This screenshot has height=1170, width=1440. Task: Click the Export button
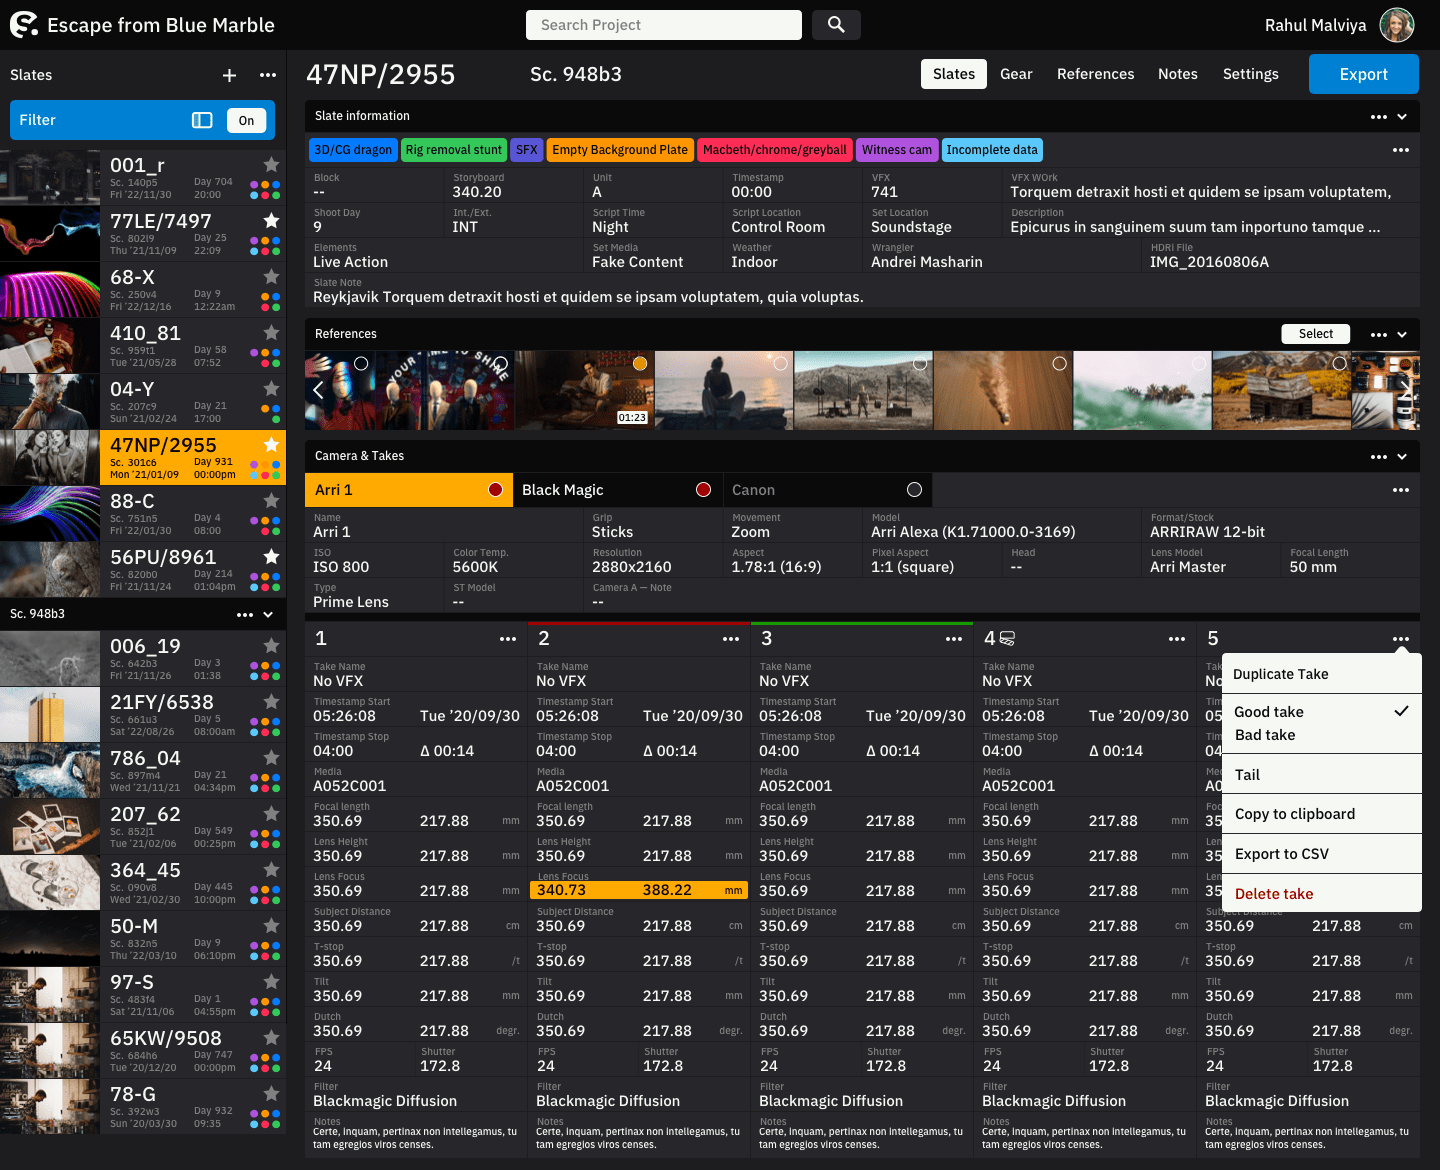pos(1363,74)
